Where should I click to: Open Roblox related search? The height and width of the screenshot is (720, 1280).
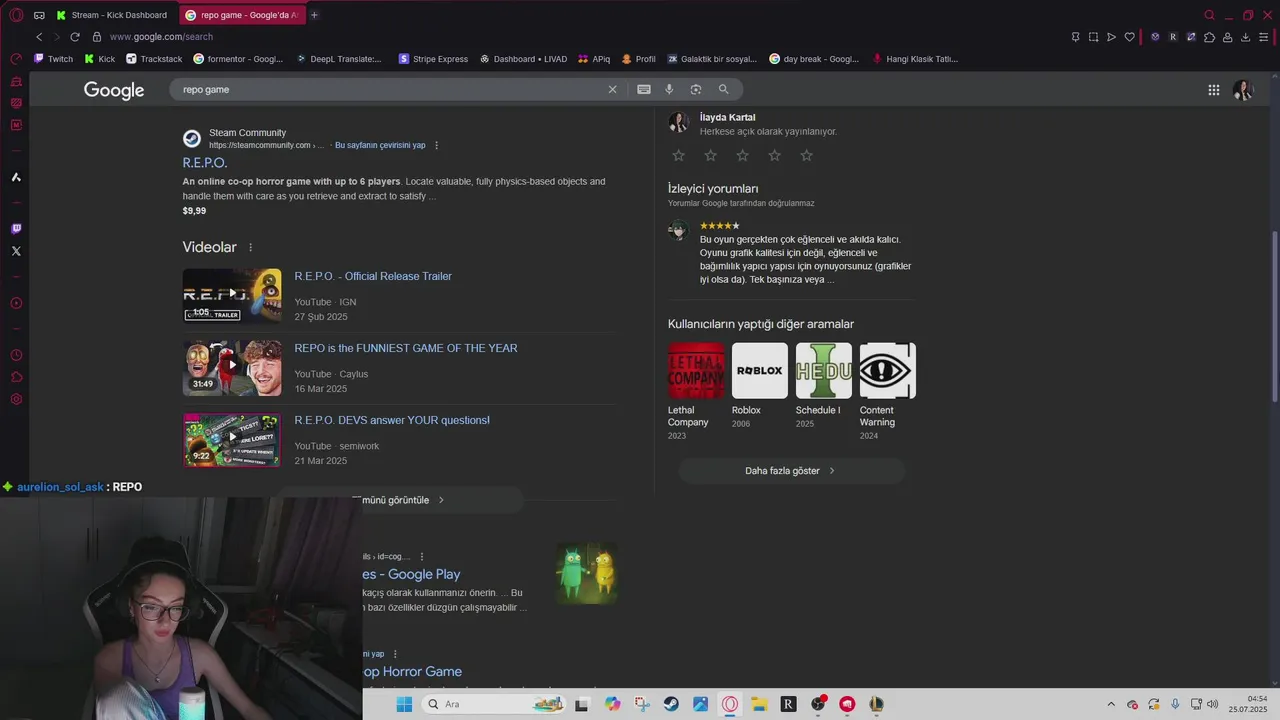tap(760, 385)
